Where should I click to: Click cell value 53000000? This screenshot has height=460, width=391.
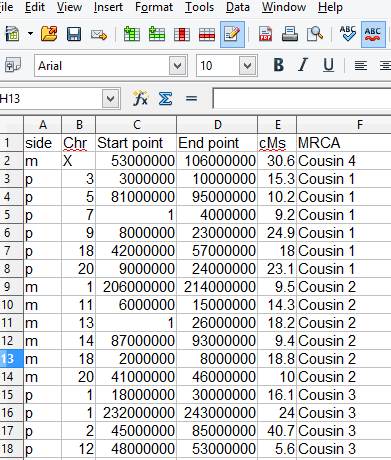tap(136, 161)
